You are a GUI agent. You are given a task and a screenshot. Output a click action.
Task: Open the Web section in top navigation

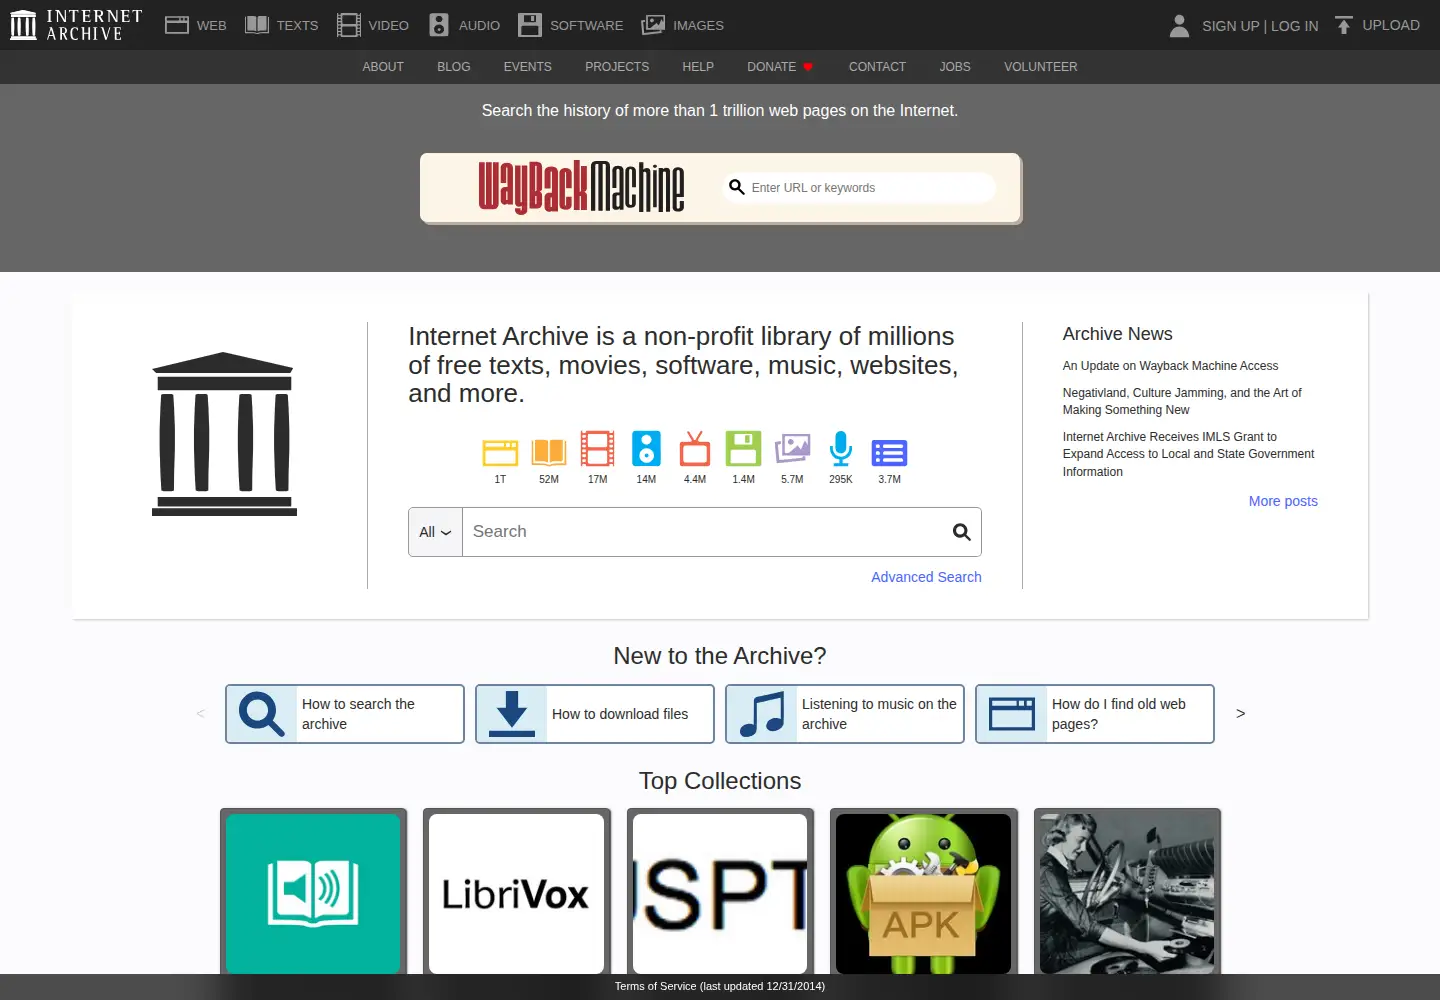click(196, 25)
